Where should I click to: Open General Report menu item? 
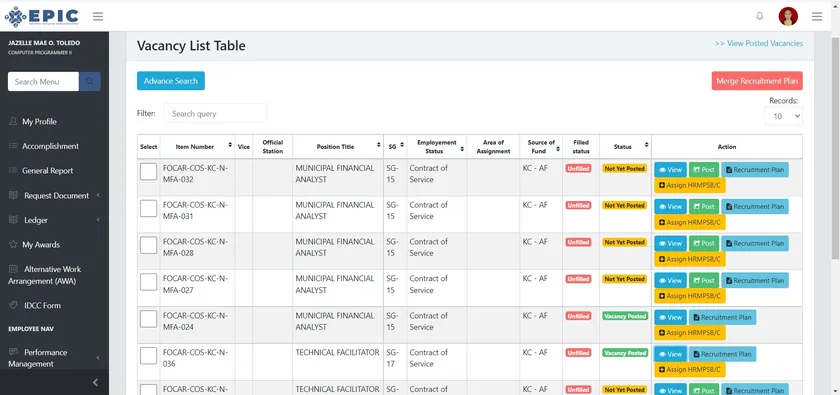(x=47, y=171)
